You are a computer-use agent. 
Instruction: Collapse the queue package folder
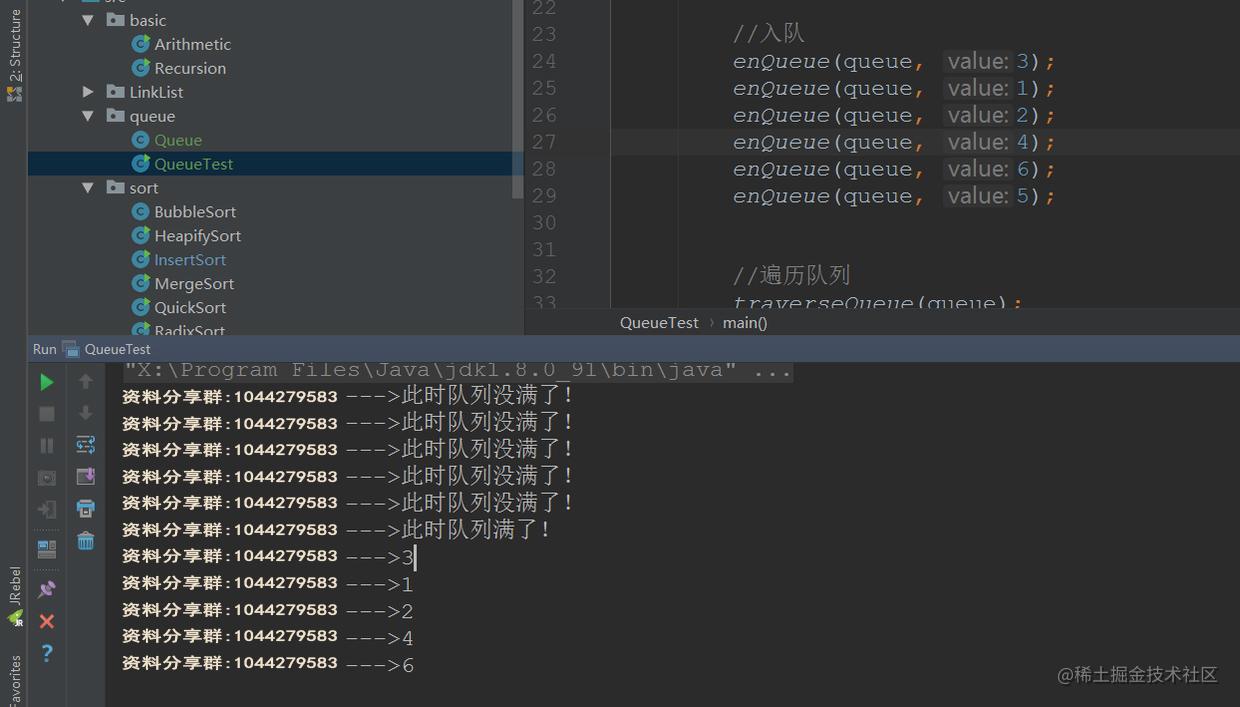pos(88,116)
